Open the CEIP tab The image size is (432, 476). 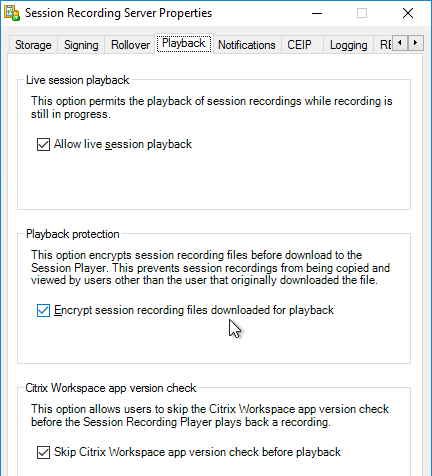tap(299, 45)
